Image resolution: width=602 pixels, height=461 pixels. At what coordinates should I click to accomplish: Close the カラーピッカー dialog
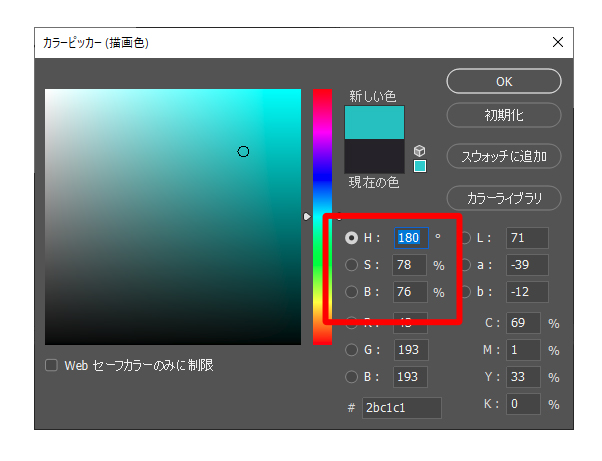(557, 42)
